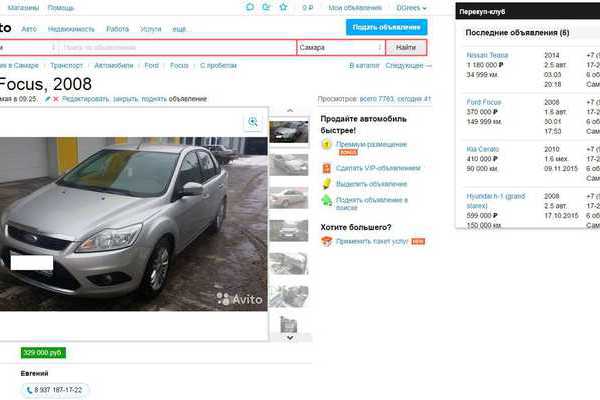Click inside the search text field

[178, 47]
